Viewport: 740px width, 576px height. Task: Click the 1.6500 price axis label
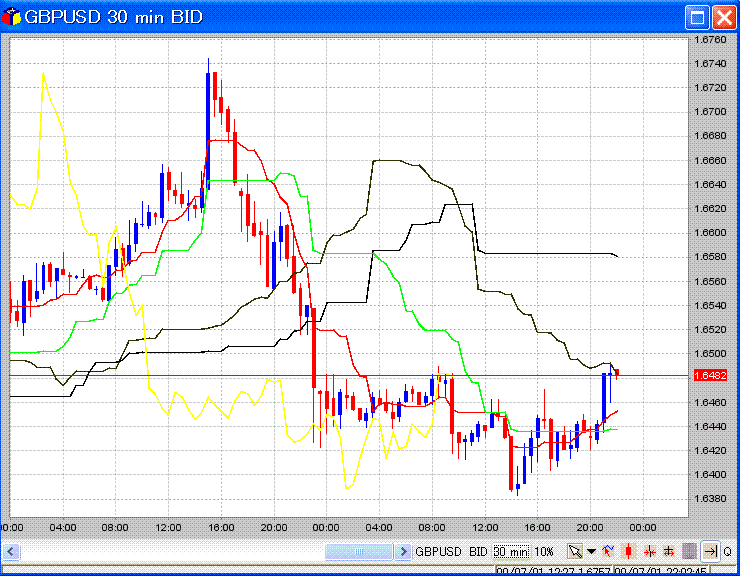pyautogui.click(x=710, y=354)
